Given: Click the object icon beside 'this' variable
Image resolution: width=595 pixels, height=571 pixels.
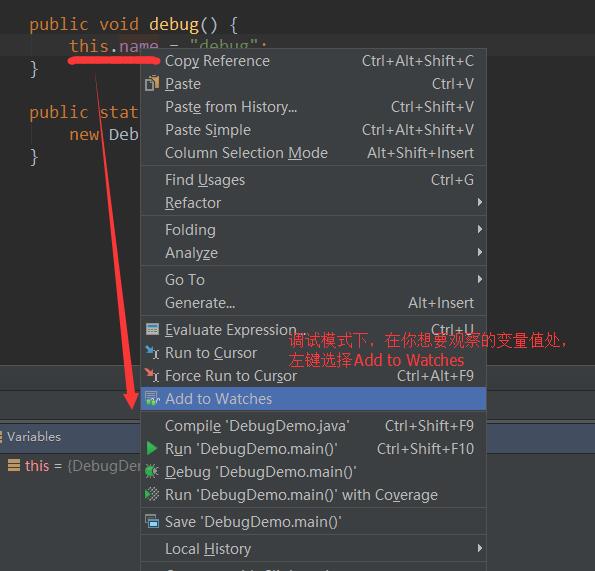Looking at the screenshot, I should [x=14, y=465].
